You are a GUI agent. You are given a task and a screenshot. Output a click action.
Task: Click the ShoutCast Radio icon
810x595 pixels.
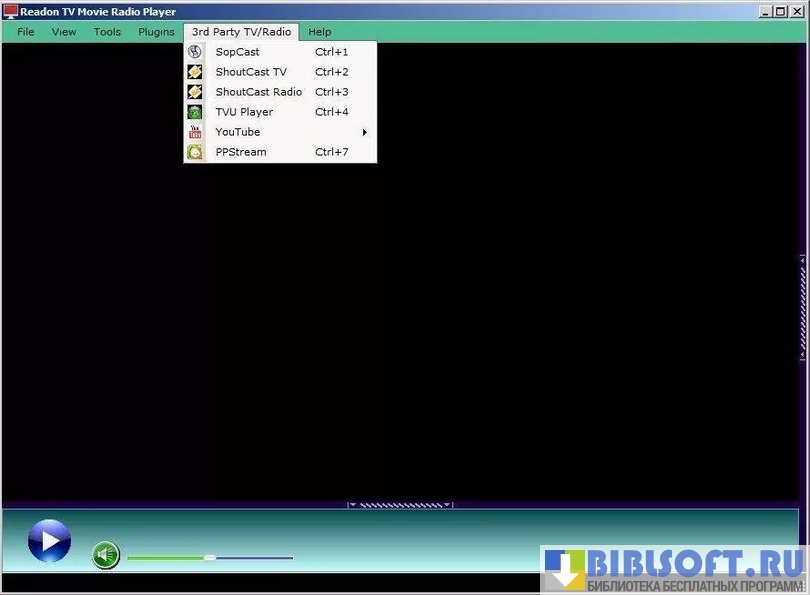click(195, 92)
